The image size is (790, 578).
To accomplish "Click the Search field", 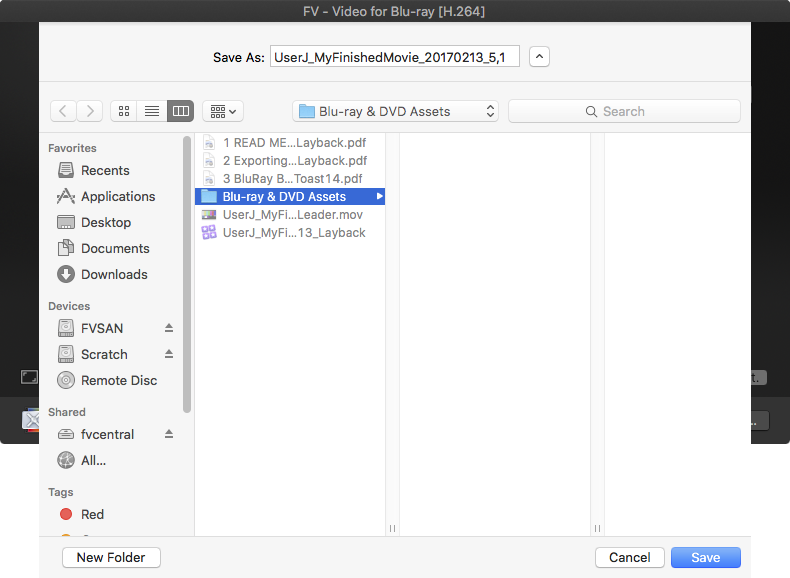I will pyautogui.click(x=624, y=111).
